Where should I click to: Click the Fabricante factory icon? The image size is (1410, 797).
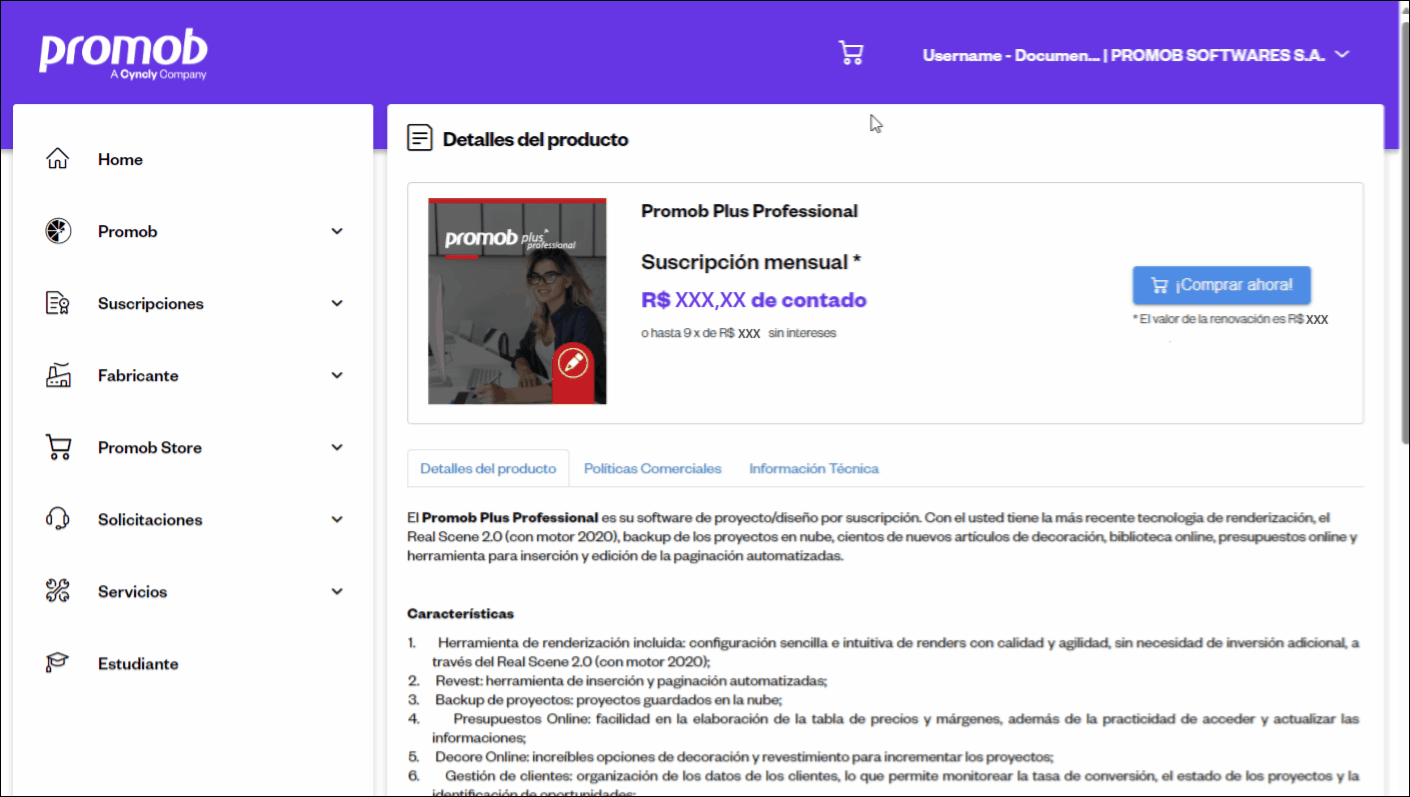coord(58,375)
